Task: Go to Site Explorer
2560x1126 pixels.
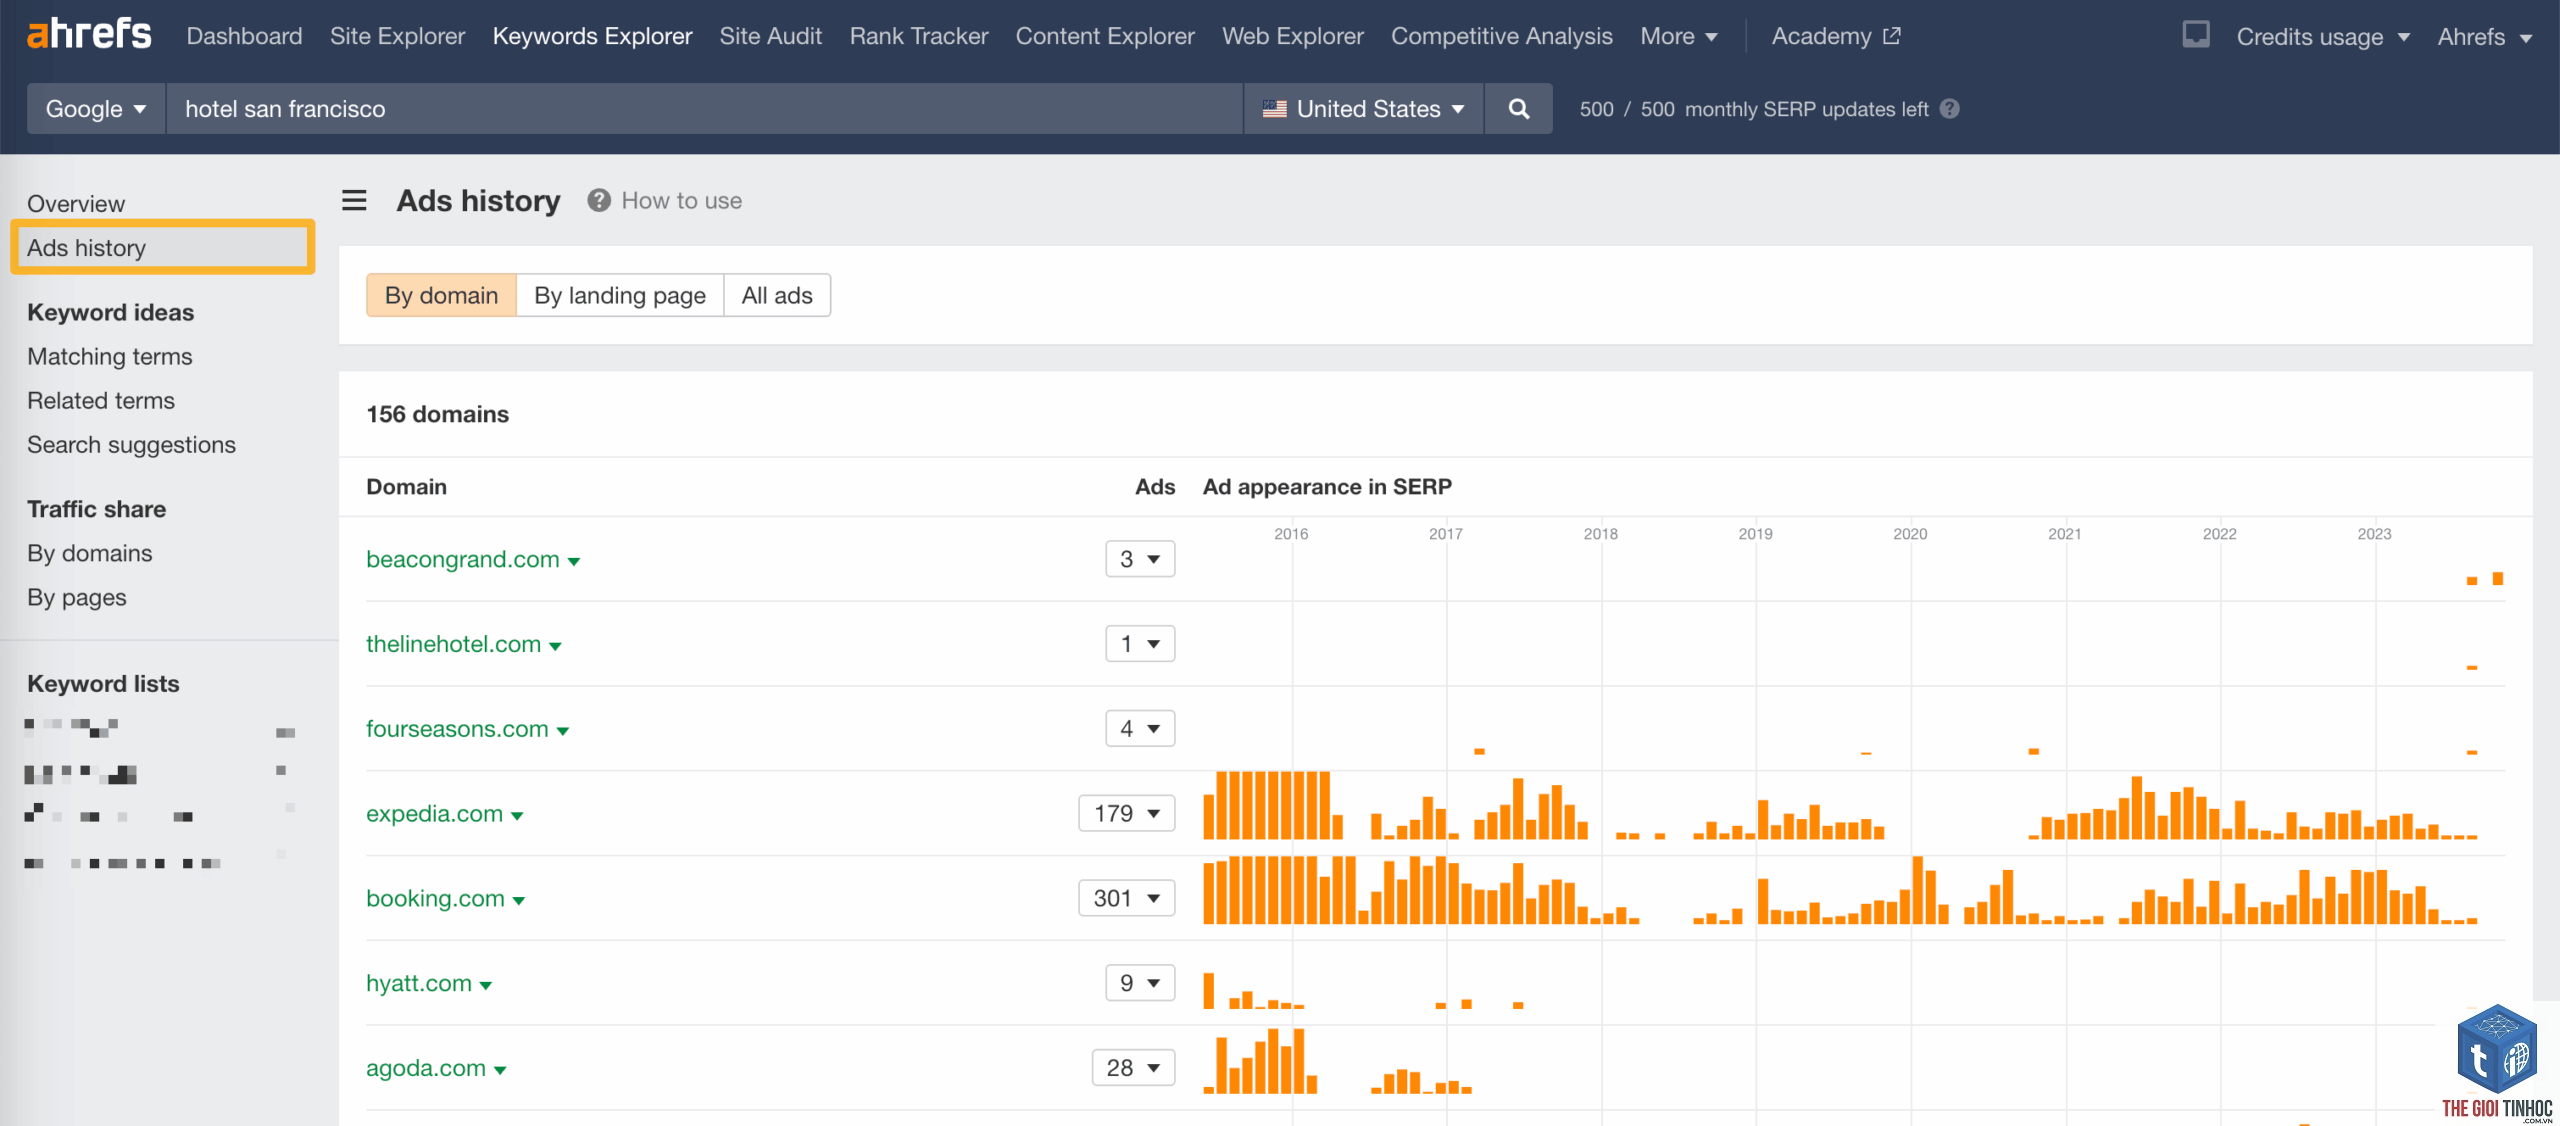Action: [x=397, y=36]
